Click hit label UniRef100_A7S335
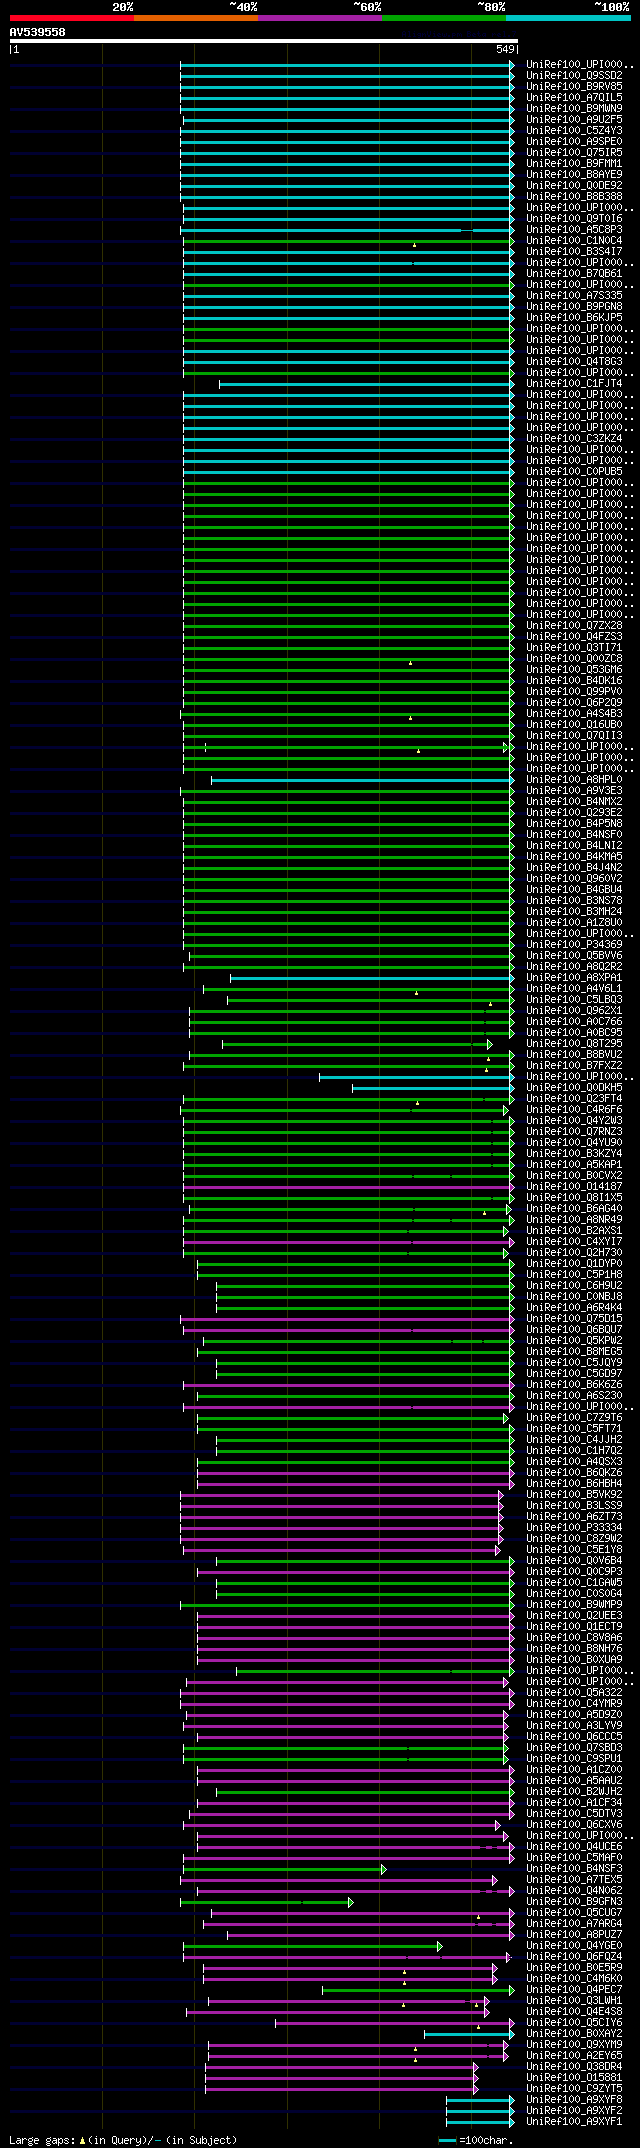Viewport: 640px width, 2148px height. point(574,295)
